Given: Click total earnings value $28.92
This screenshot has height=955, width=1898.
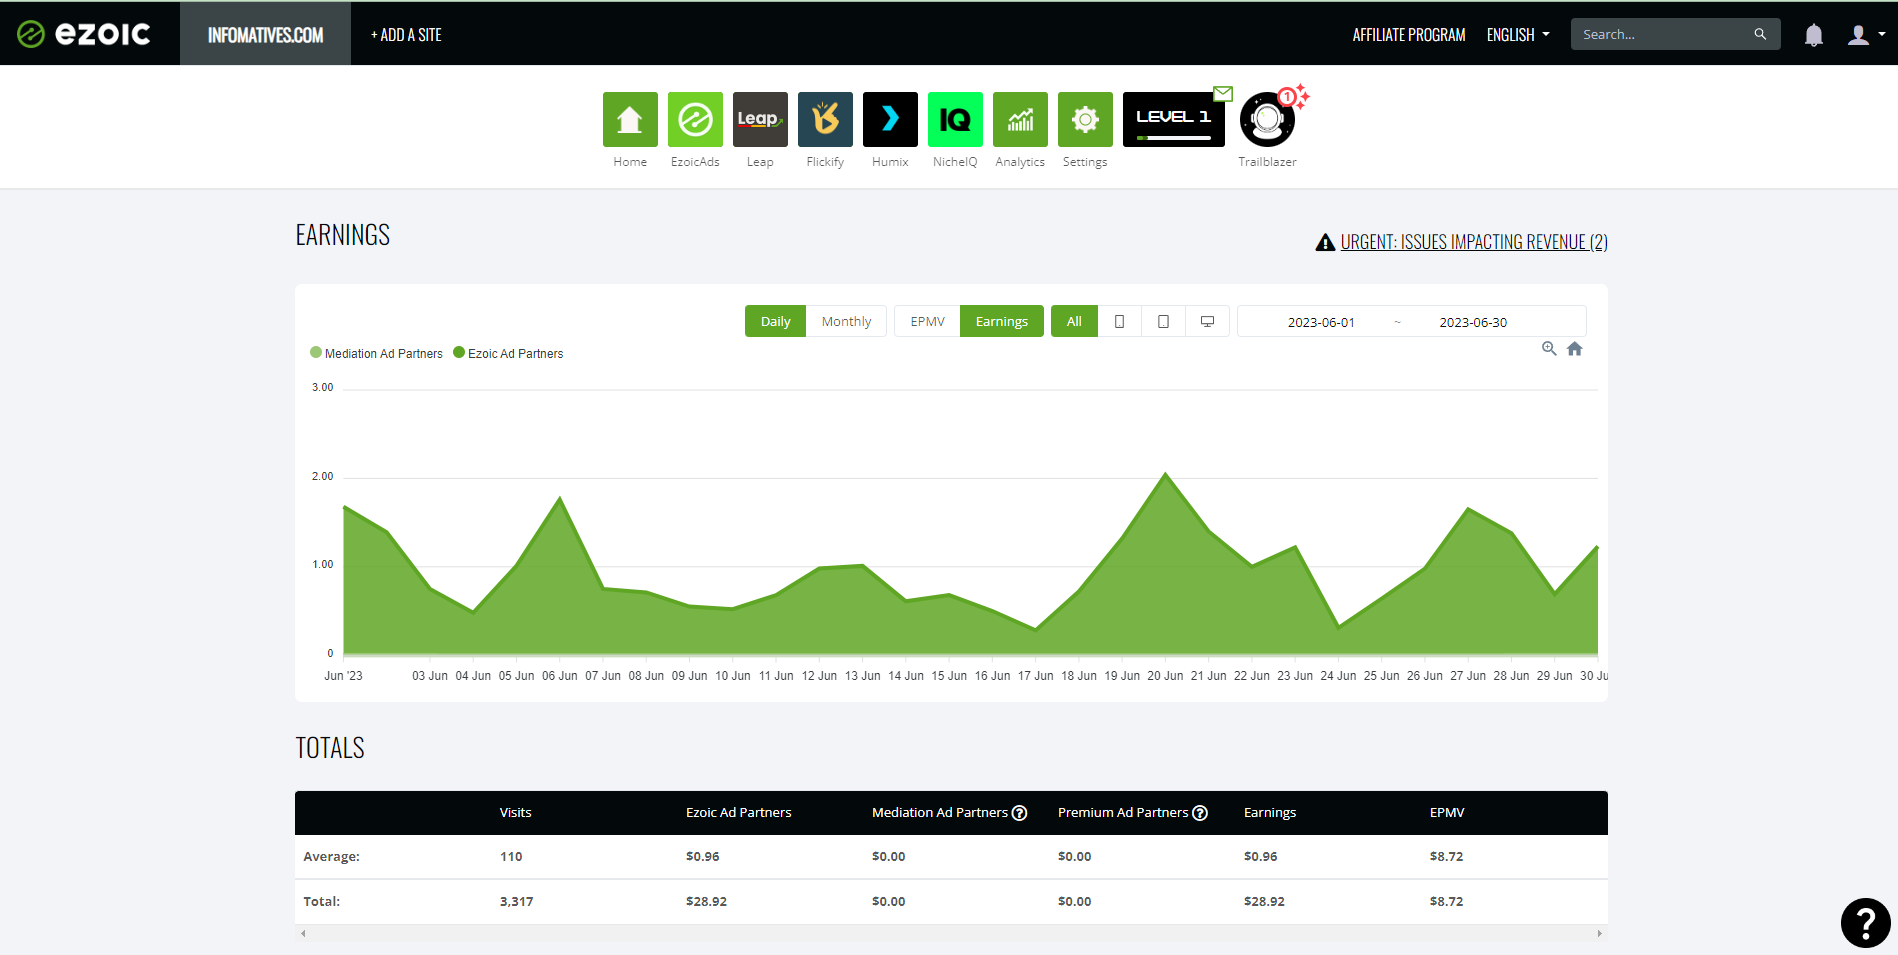Looking at the screenshot, I should (x=1264, y=901).
